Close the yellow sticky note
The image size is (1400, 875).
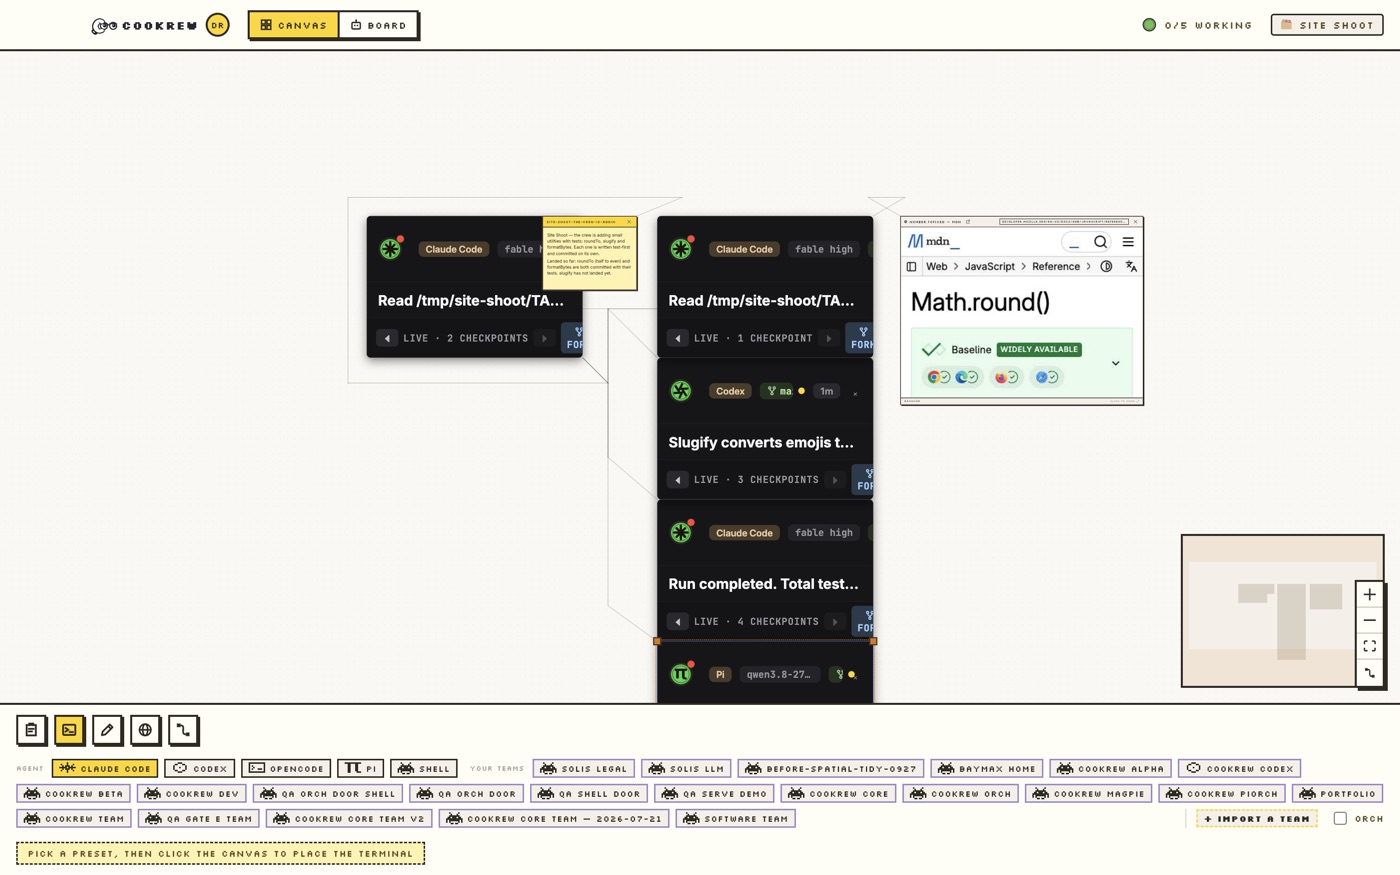(x=629, y=222)
